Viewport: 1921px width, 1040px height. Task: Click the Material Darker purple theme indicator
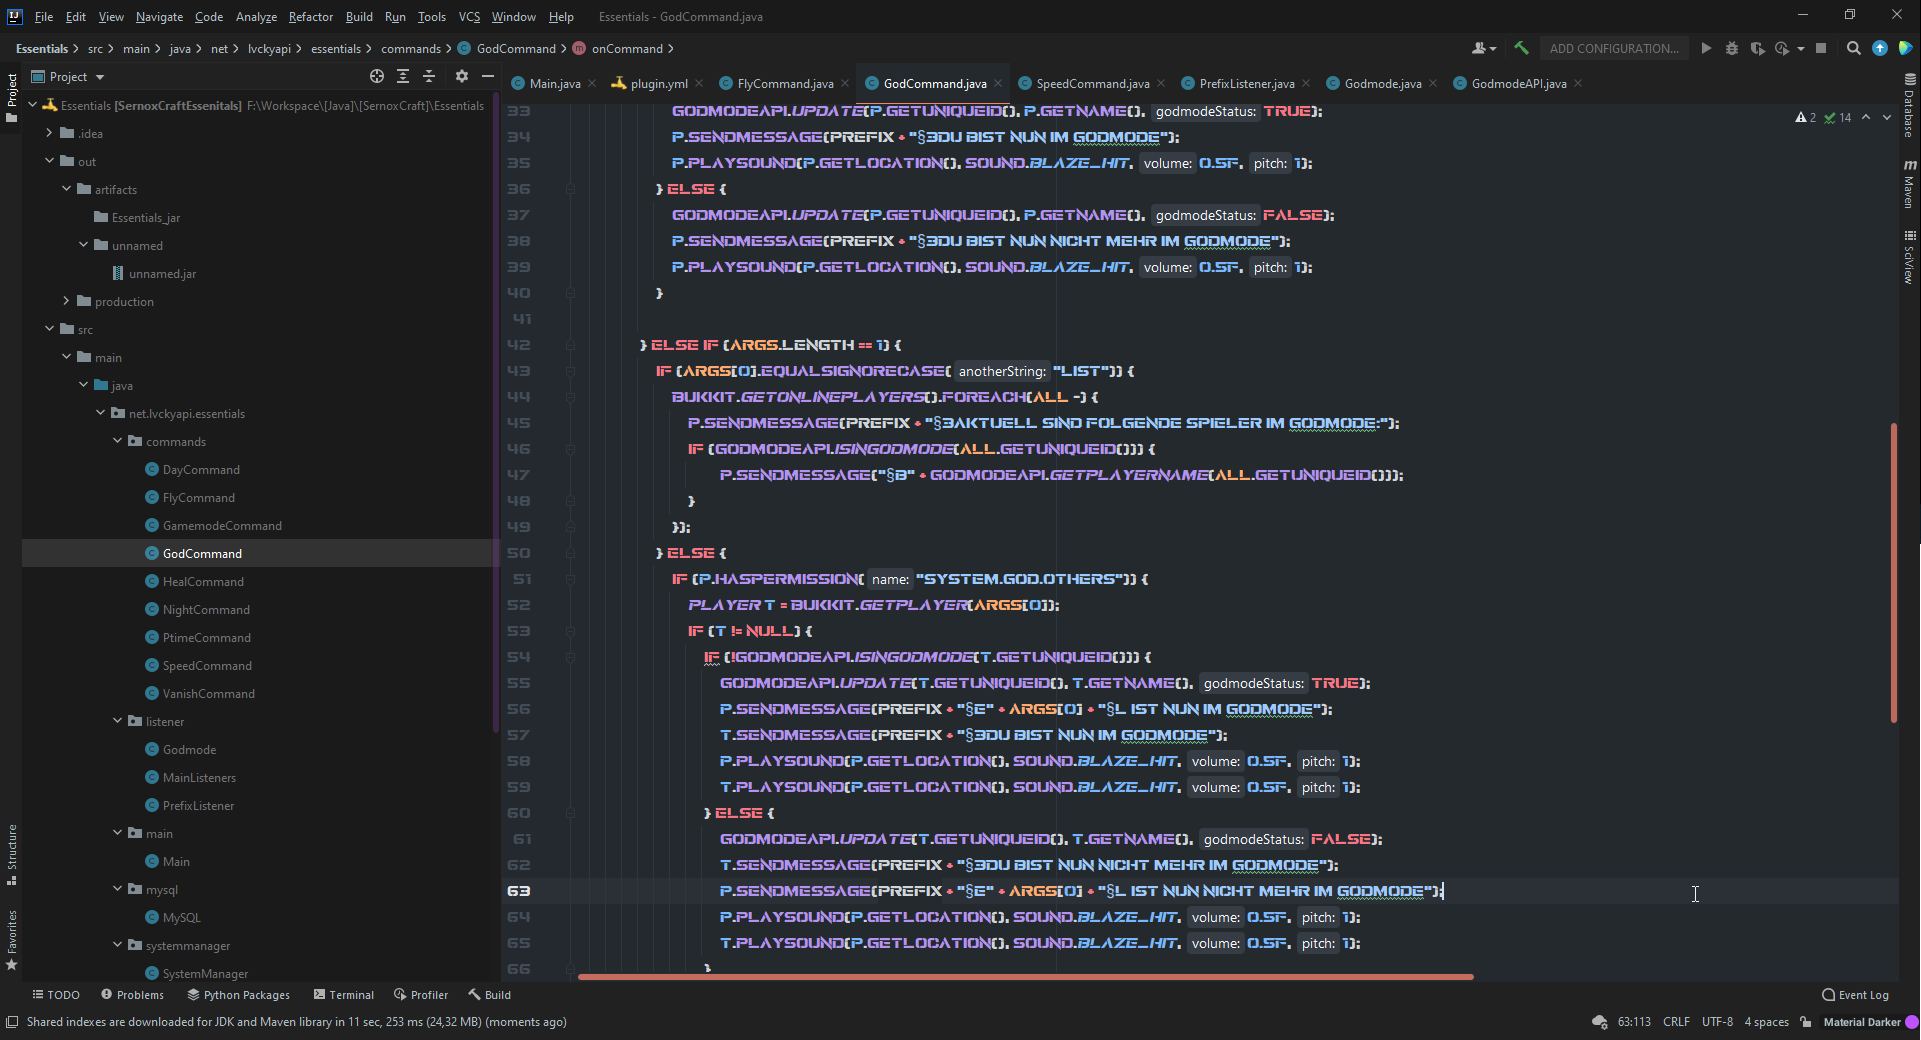tap(1911, 1022)
